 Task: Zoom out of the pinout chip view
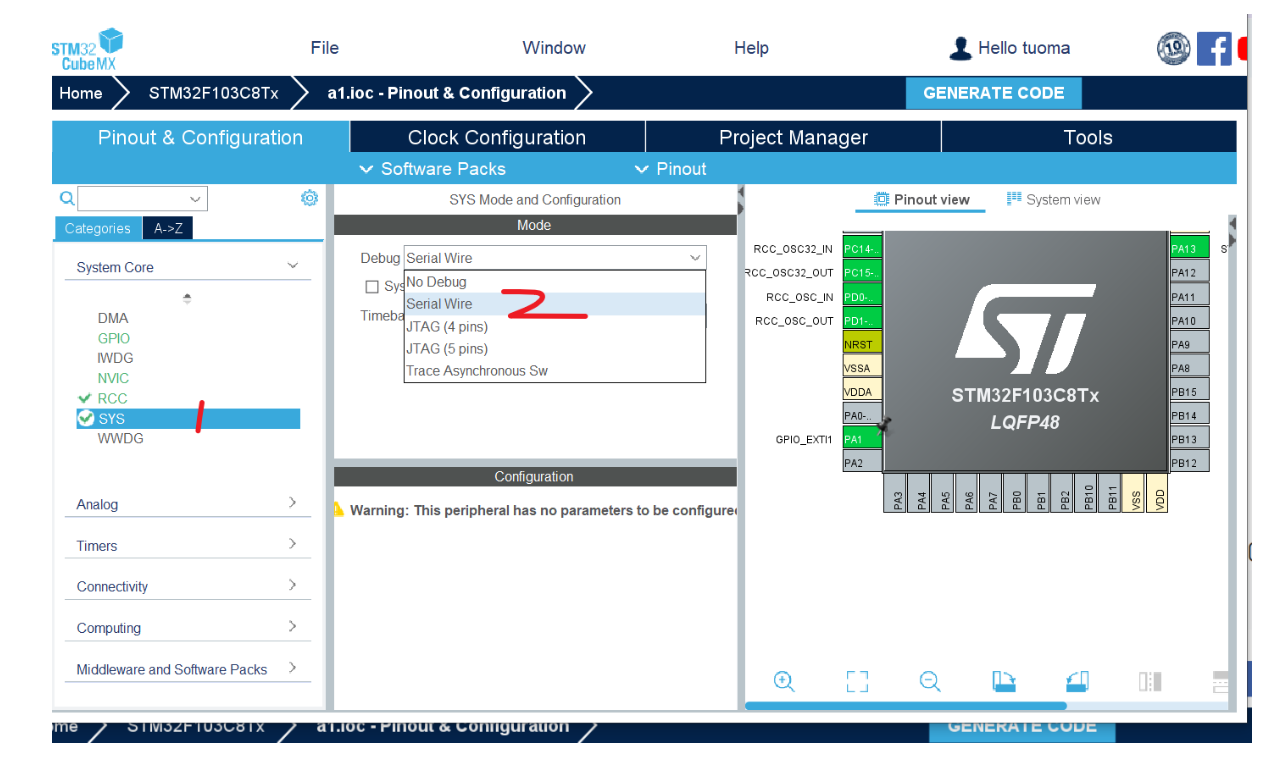pos(930,681)
